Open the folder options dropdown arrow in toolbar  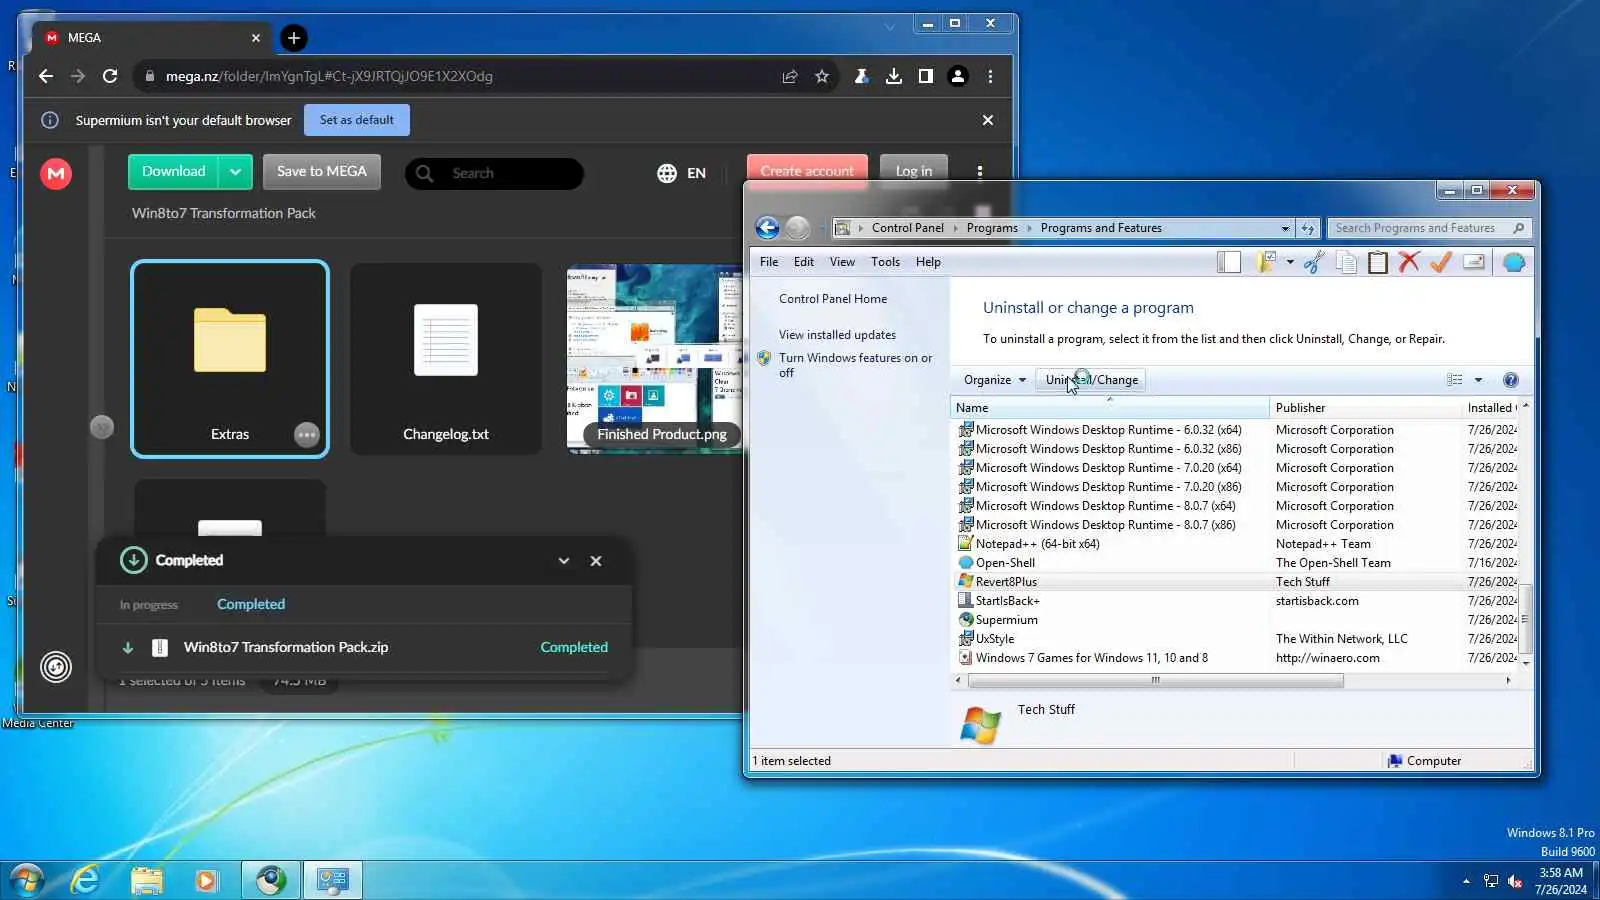tap(1290, 262)
